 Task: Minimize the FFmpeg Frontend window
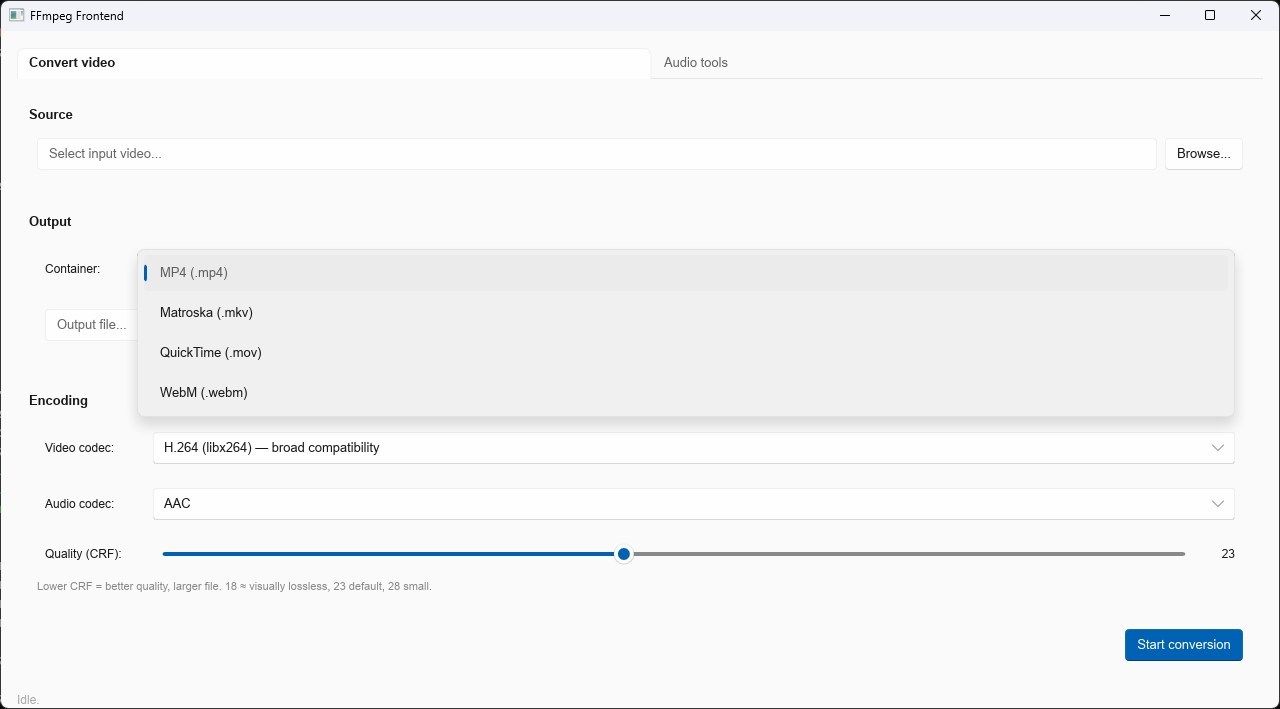pos(1164,15)
